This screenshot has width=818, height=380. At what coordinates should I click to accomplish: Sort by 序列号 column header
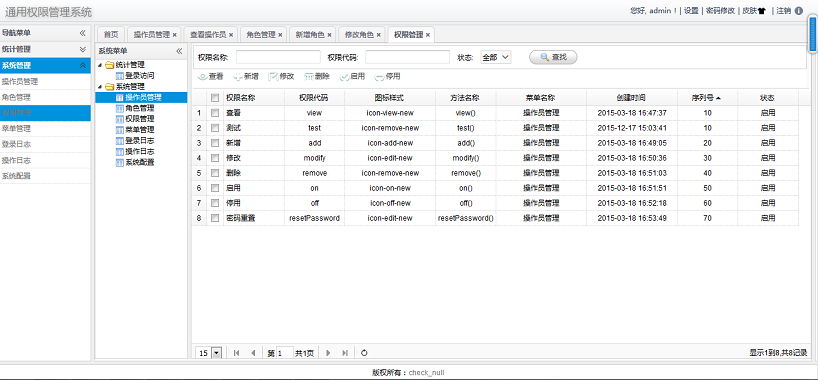click(x=707, y=98)
